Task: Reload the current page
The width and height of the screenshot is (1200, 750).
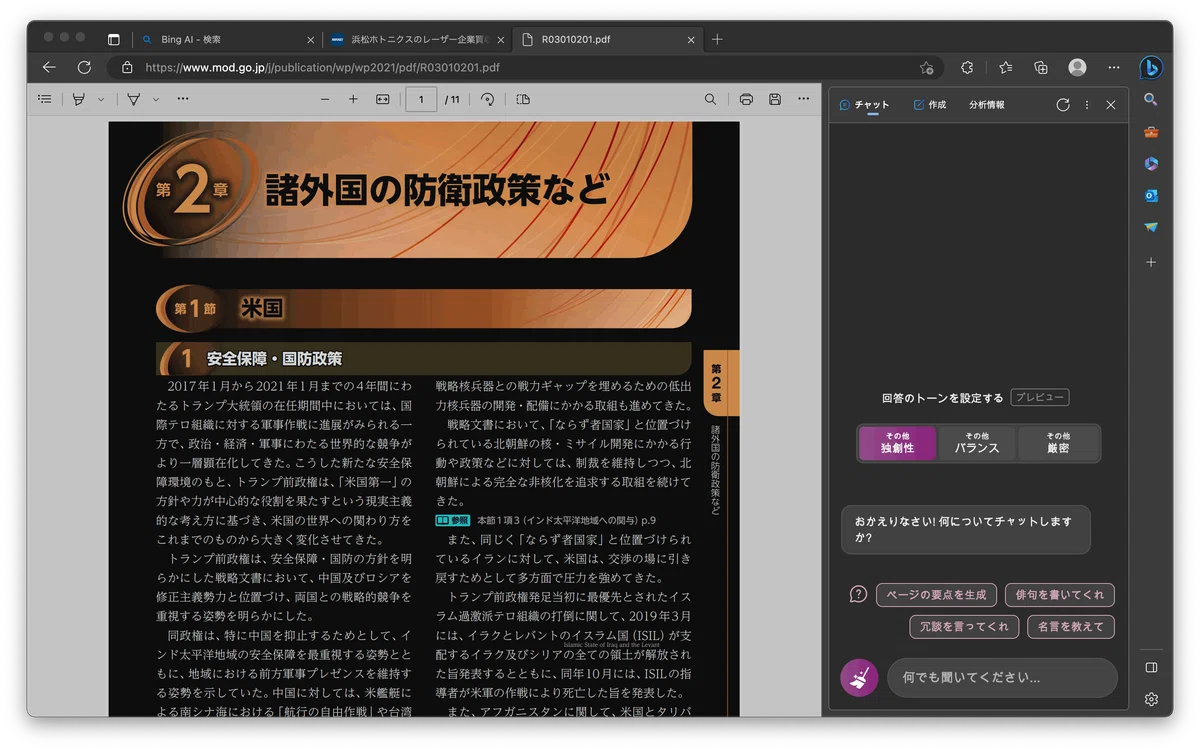Action: click(85, 67)
